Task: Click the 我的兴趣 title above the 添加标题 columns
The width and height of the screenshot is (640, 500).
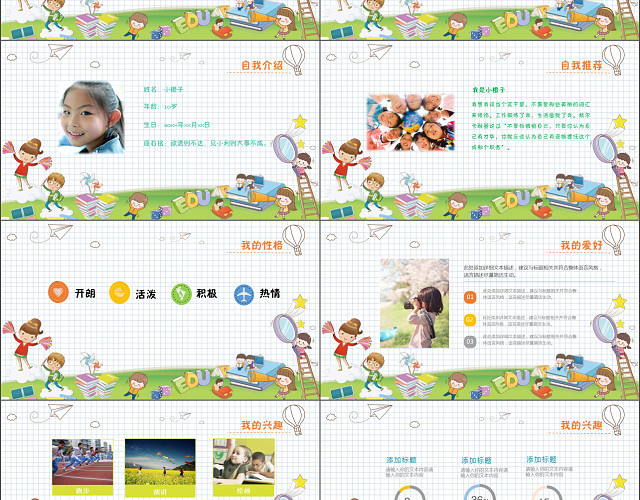Action: point(581,425)
